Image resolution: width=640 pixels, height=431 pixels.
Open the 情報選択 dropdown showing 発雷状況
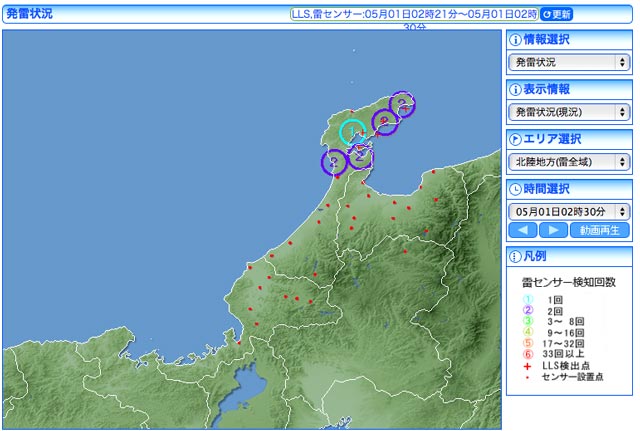(x=568, y=62)
